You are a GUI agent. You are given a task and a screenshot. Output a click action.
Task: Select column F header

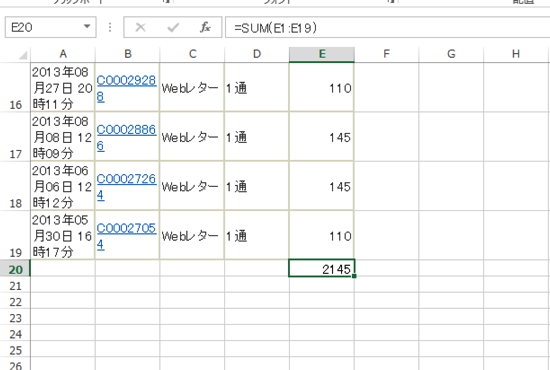tap(386, 54)
